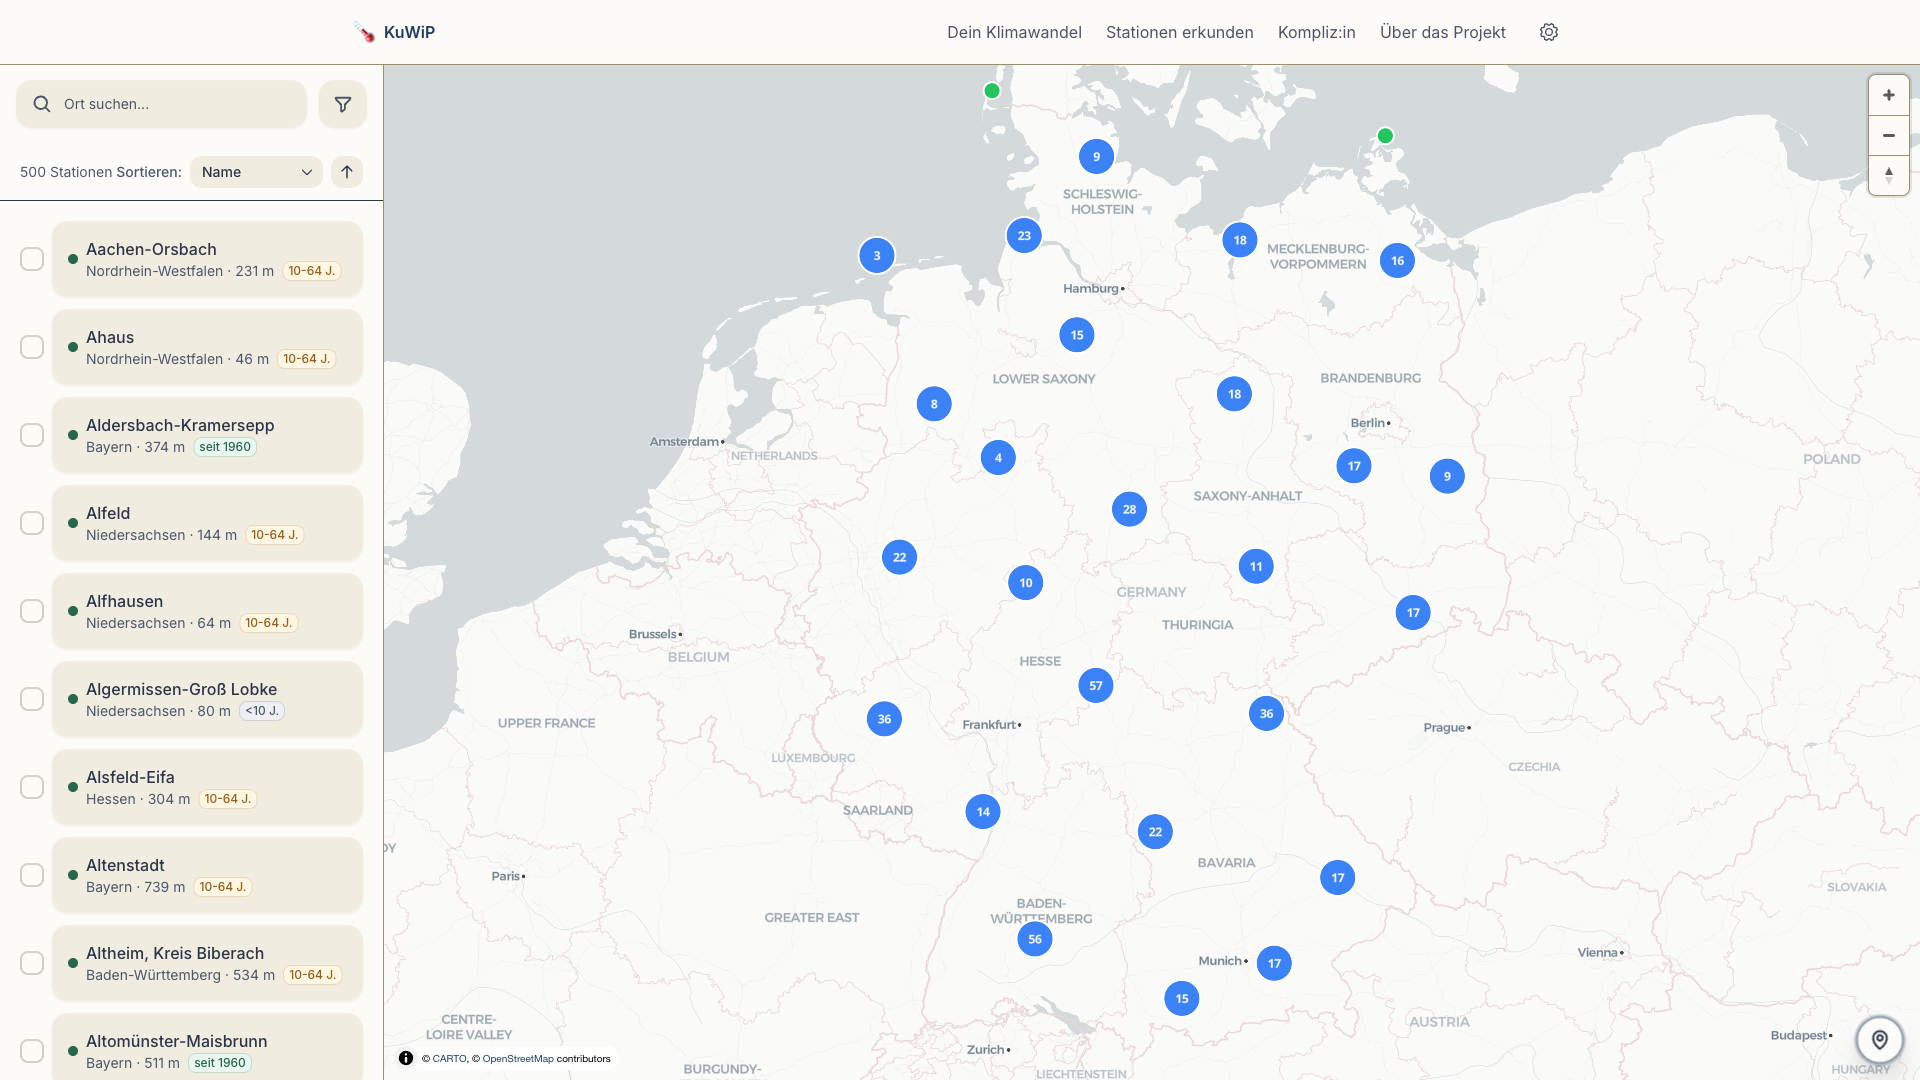
Task: Click the KuWiP logo icon
Action: [x=364, y=31]
